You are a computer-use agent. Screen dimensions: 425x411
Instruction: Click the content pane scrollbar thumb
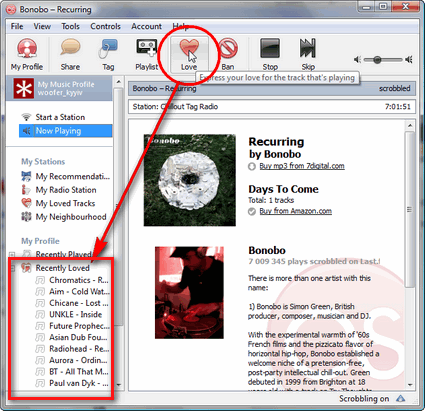[x=410, y=209]
